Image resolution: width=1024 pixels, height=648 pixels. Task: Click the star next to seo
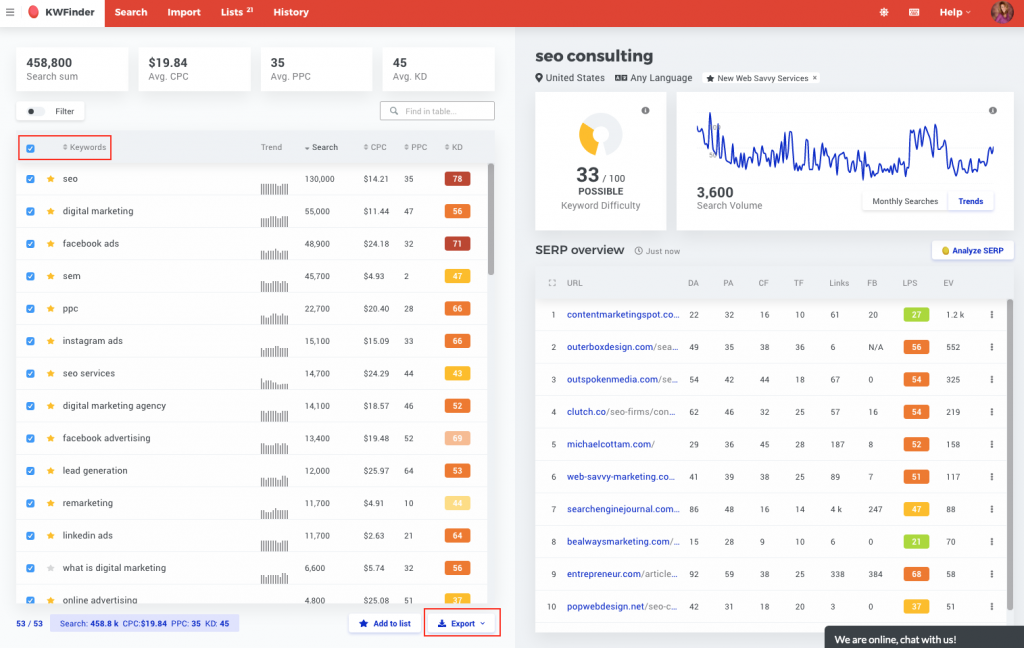click(50, 179)
